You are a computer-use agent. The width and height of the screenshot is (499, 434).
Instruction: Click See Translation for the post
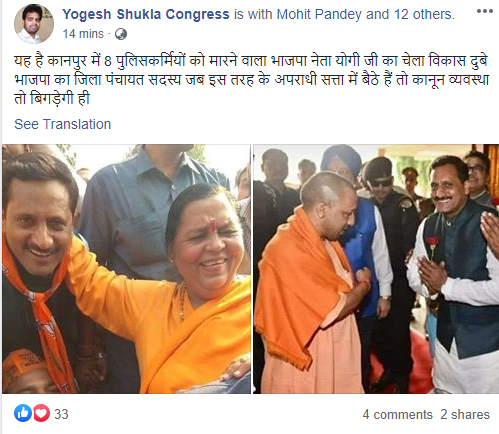point(62,124)
